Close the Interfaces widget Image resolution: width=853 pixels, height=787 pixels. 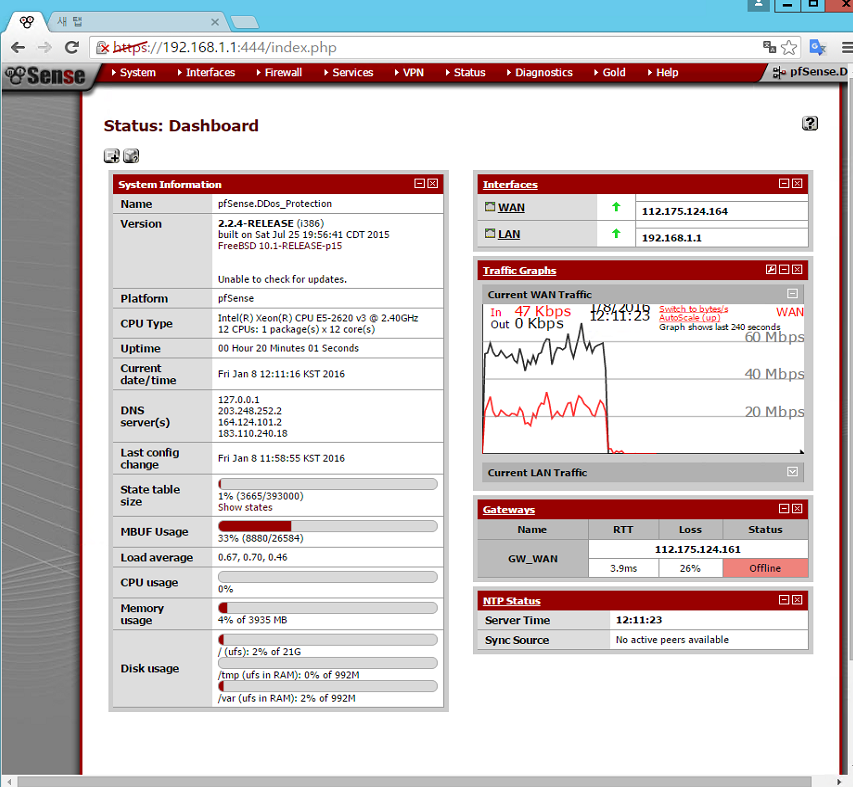click(x=797, y=183)
